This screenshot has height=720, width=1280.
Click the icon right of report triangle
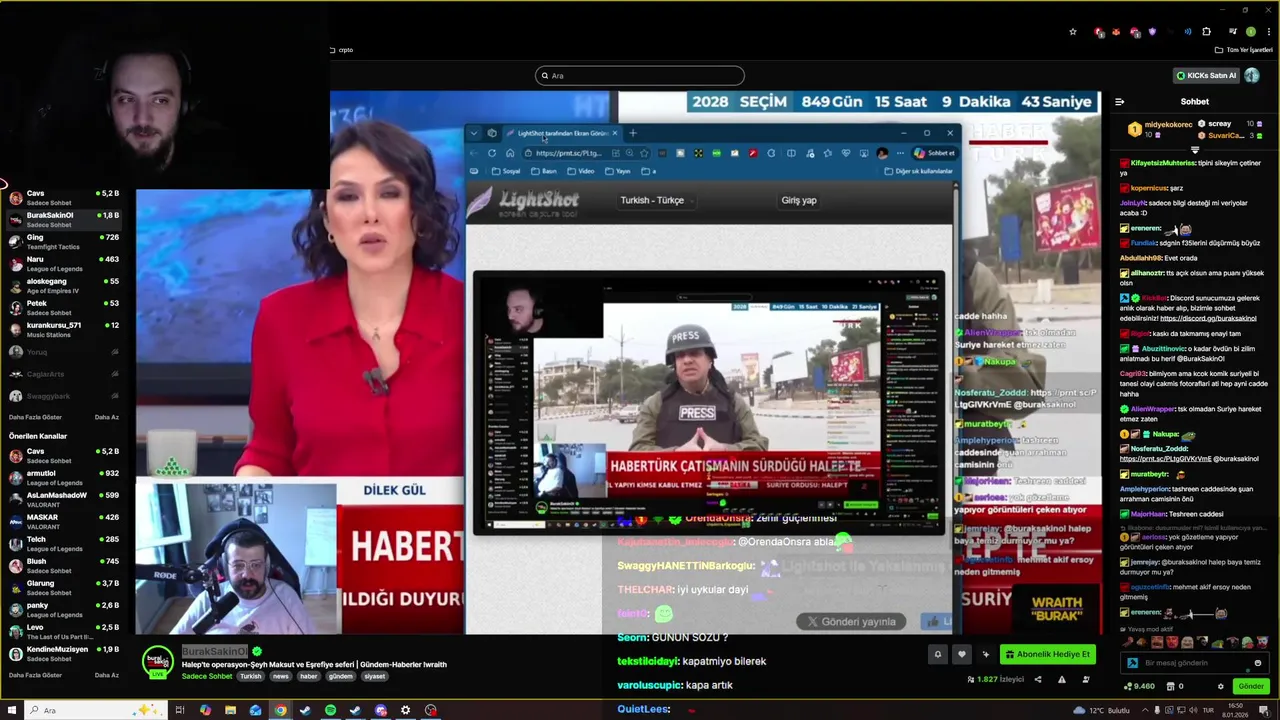(1086, 680)
